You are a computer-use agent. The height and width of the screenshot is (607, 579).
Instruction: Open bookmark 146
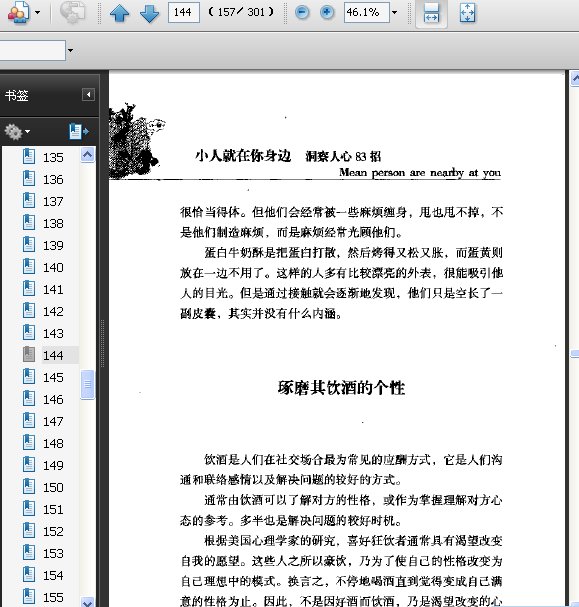click(x=53, y=400)
